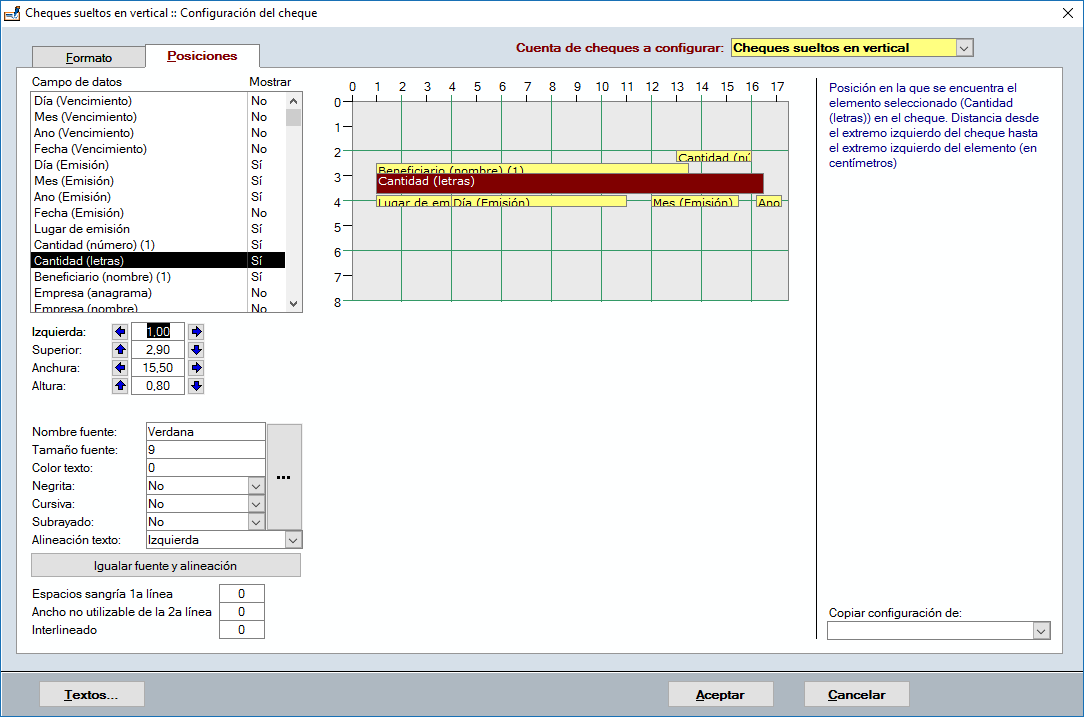Image resolution: width=1084 pixels, height=717 pixels.
Task: Open the Alineación texto dropdown
Action: pos(293,540)
